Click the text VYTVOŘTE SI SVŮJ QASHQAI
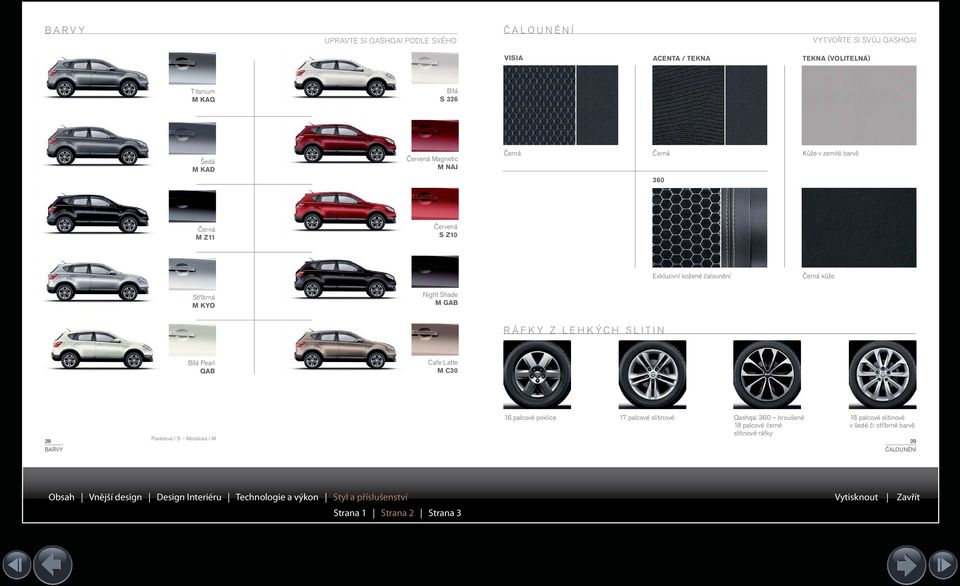 pos(864,40)
